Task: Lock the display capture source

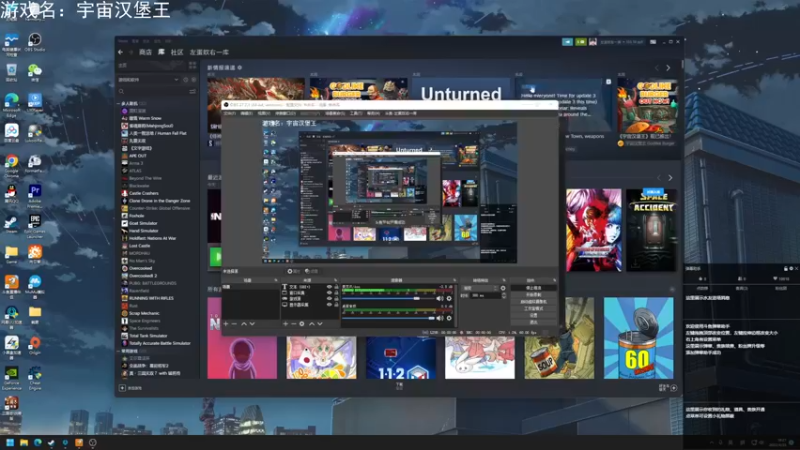Action: 336,305
